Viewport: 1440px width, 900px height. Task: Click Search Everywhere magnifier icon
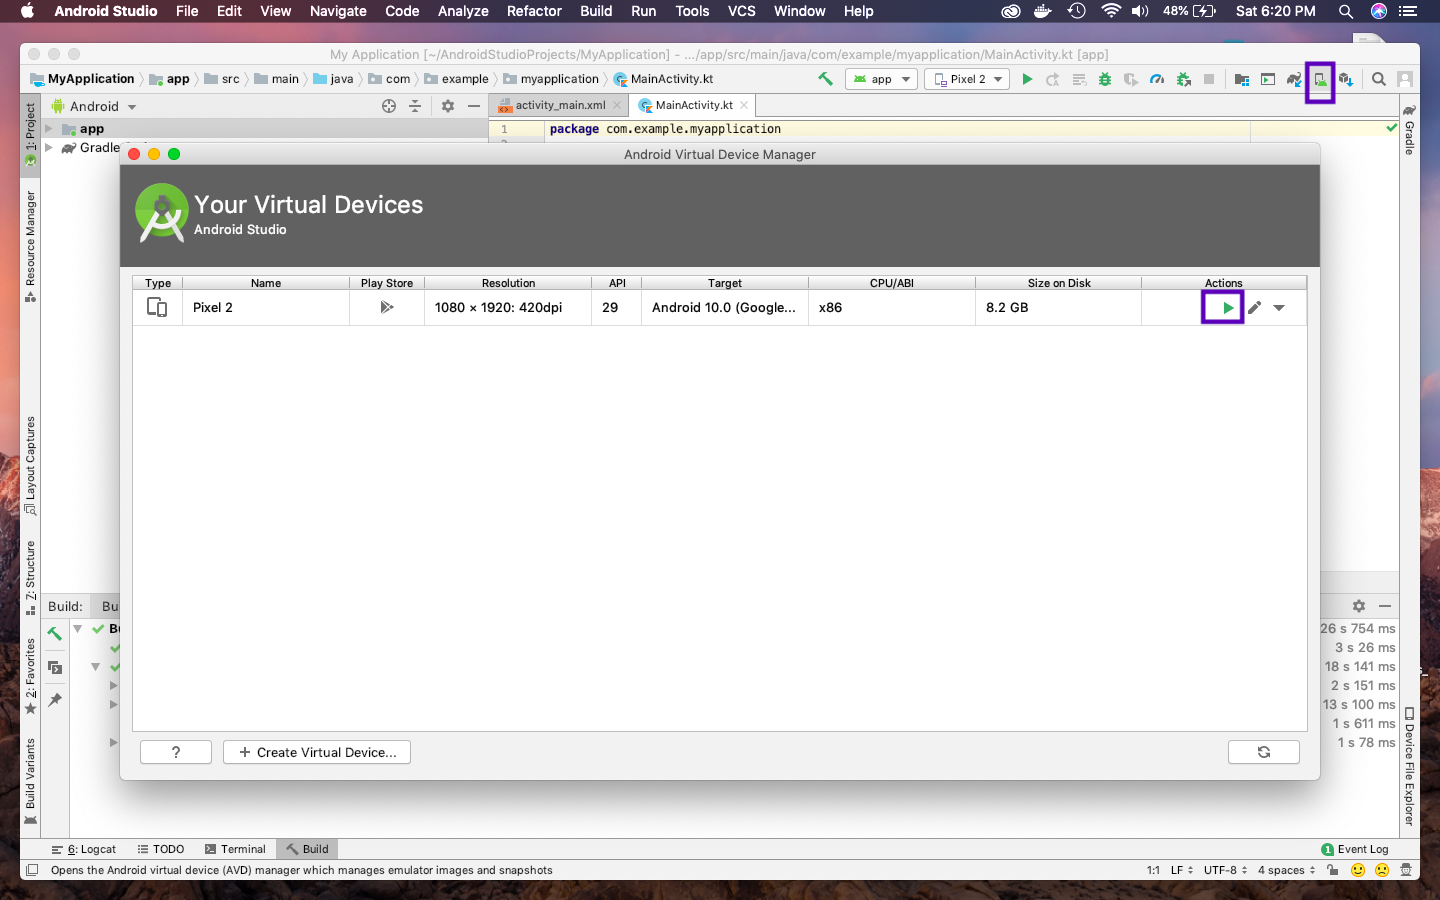point(1379,79)
